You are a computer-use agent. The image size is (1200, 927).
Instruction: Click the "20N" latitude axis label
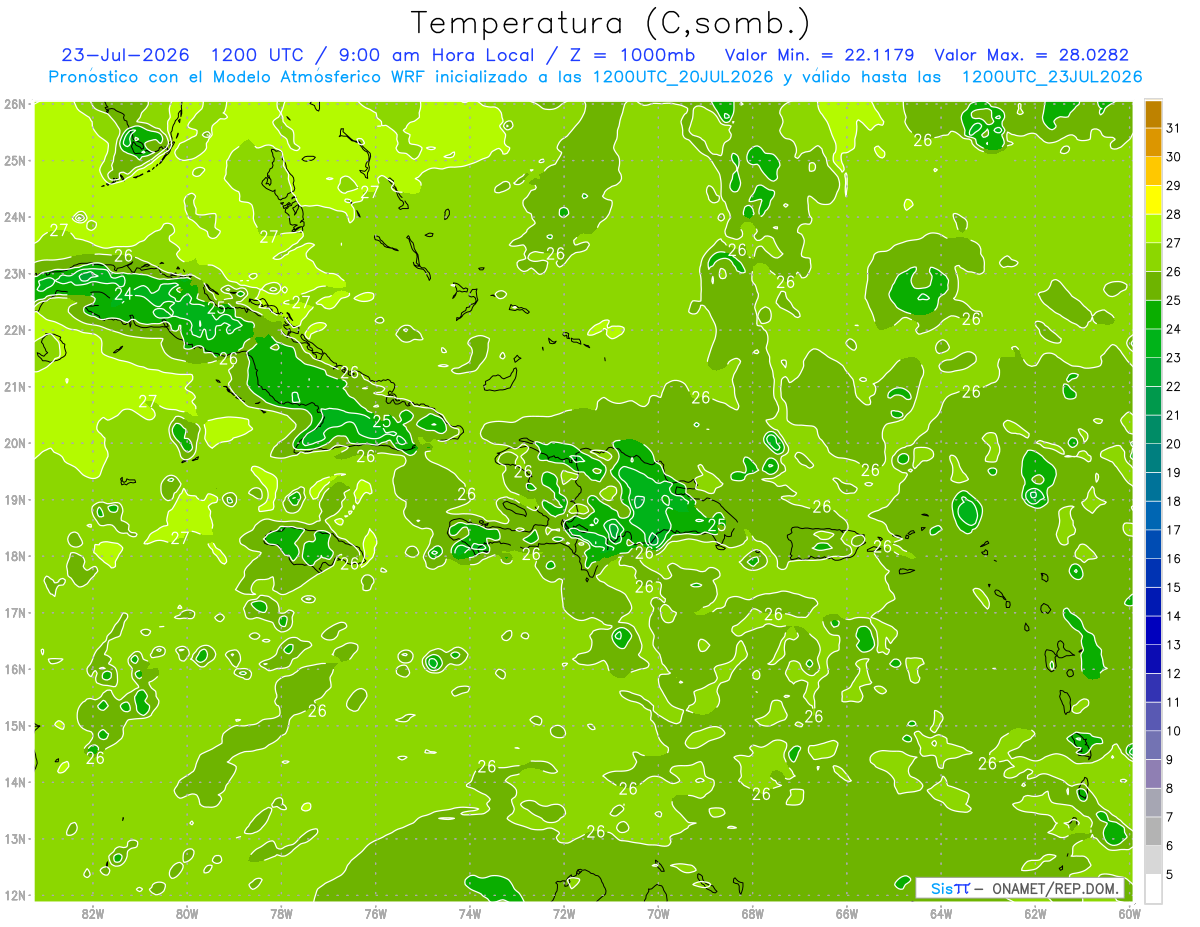(15, 443)
